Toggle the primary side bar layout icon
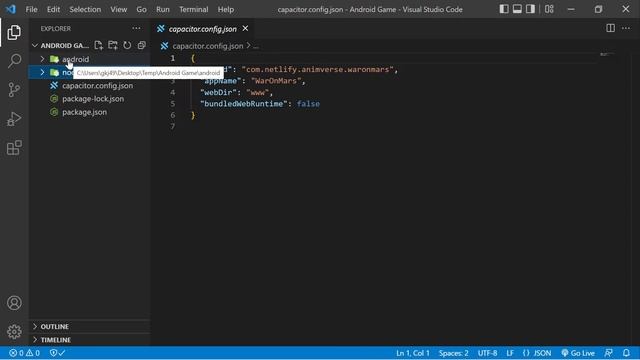Viewport: 640px width, 360px height. tap(504, 9)
